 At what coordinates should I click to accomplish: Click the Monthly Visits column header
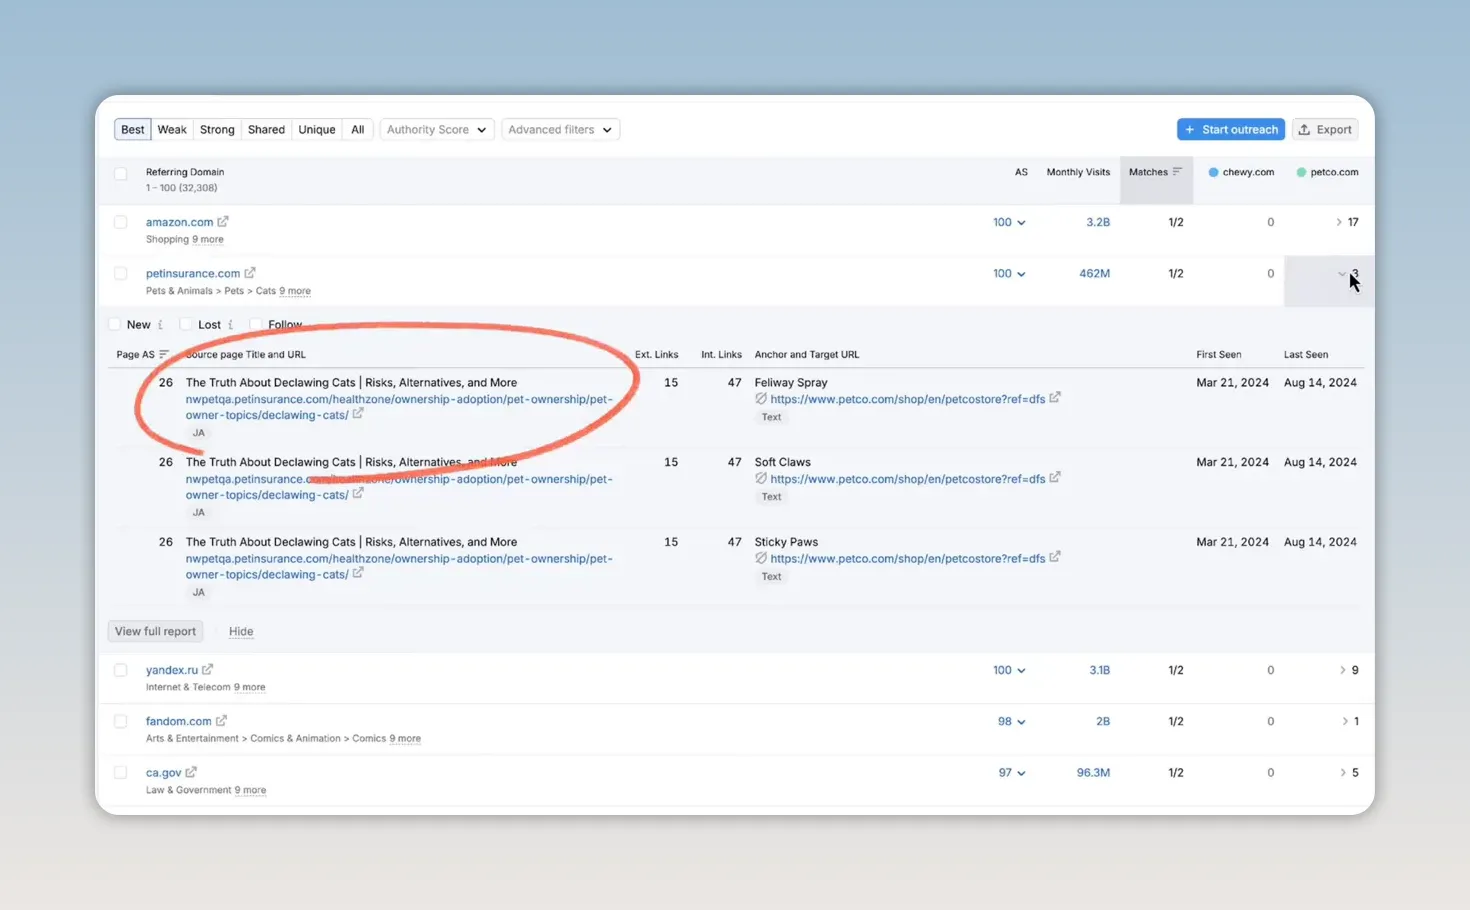point(1078,172)
